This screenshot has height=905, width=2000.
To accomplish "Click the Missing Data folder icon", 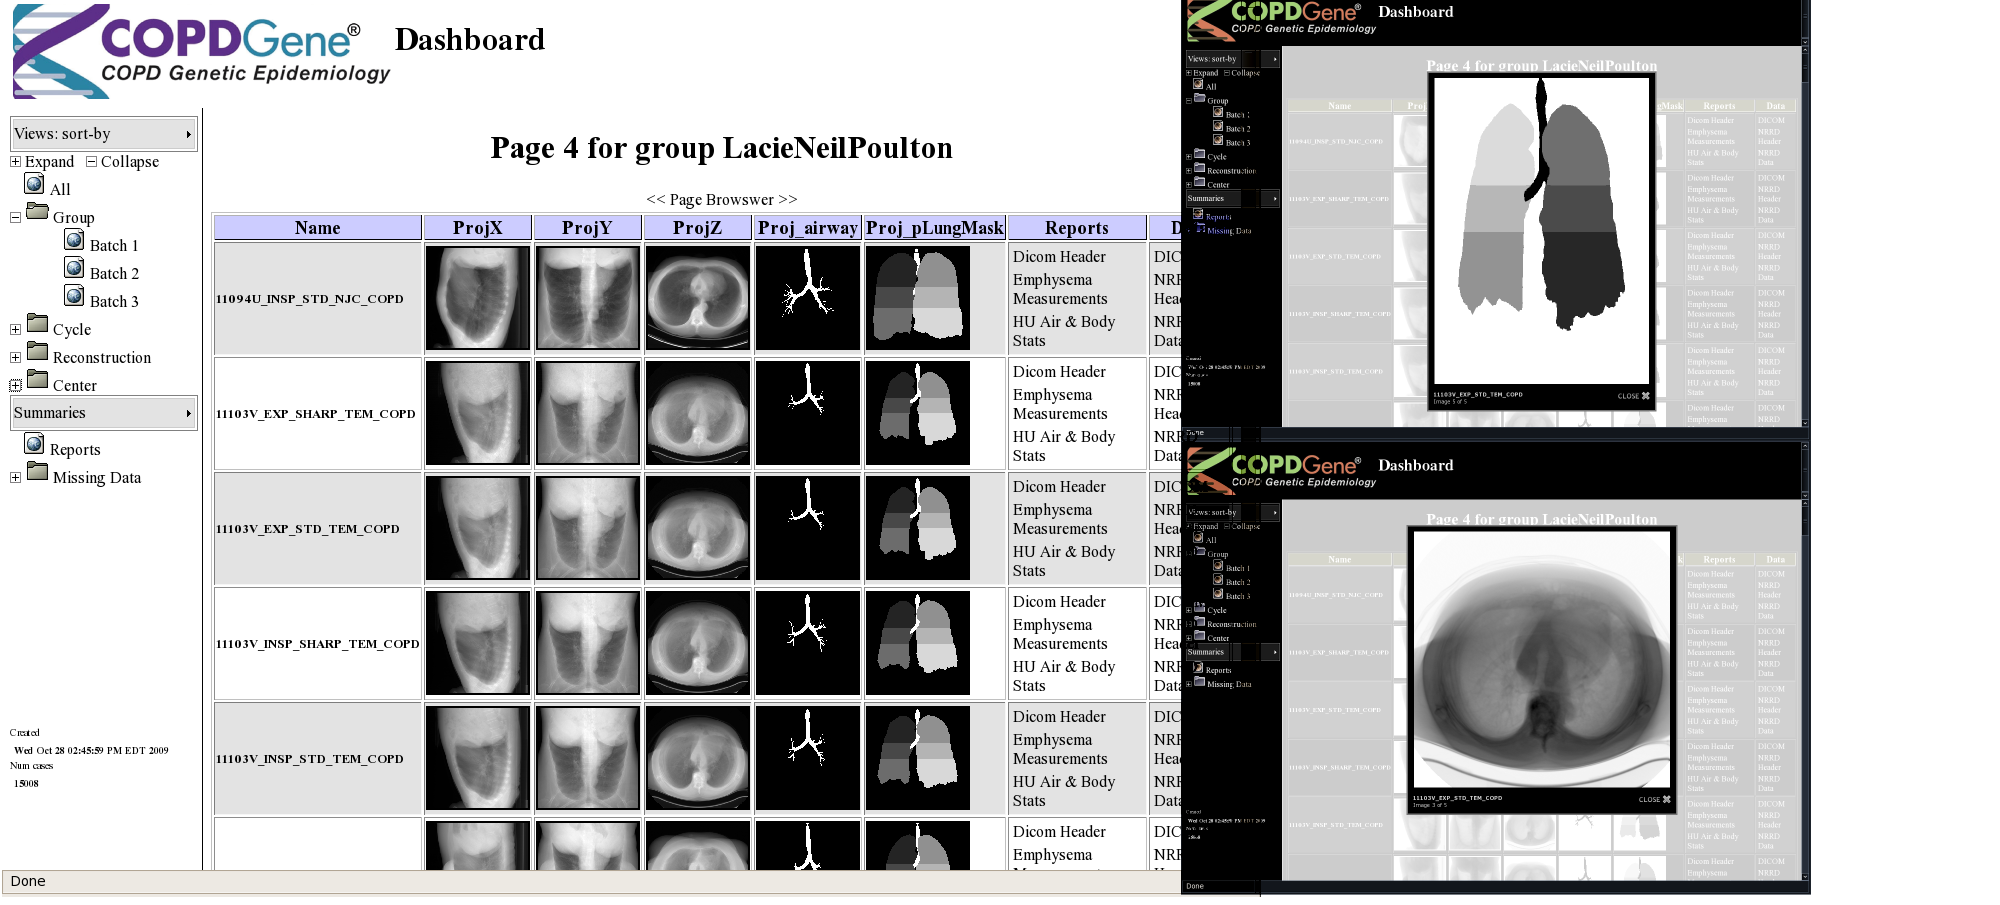I will pyautogui.click(x=38, y=472).
